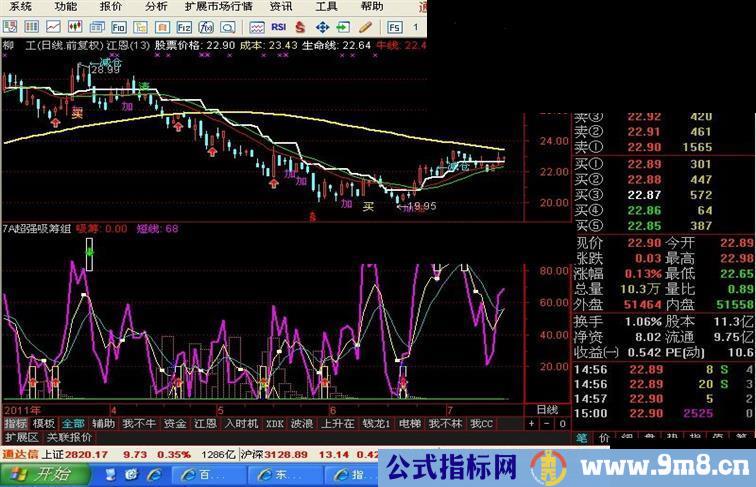Select the 上升在 indicator tab

[x=338, y=424]
